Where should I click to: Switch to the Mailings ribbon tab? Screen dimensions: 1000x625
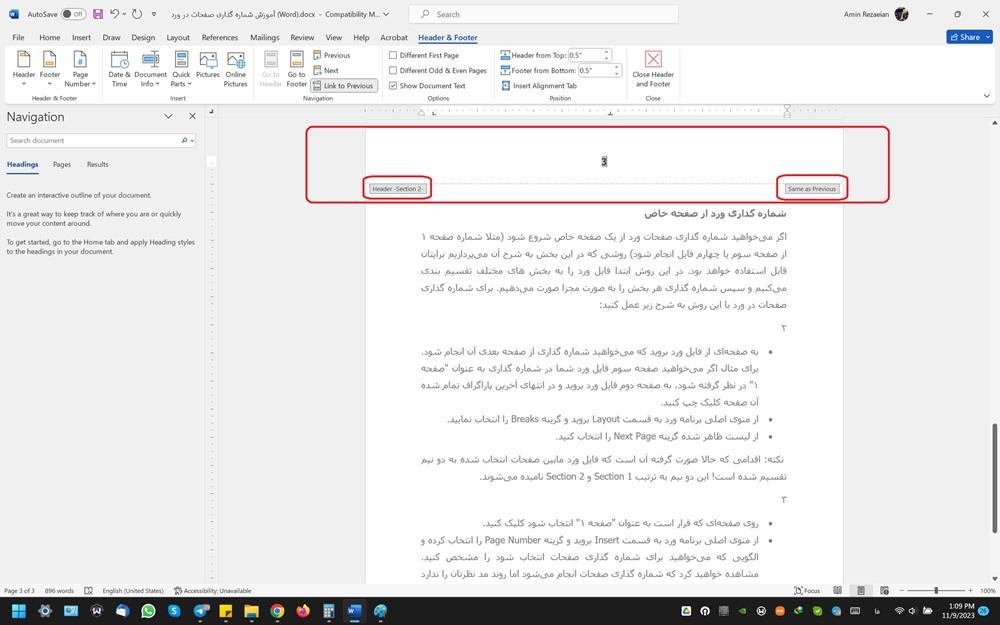click(x=264, y=37)
